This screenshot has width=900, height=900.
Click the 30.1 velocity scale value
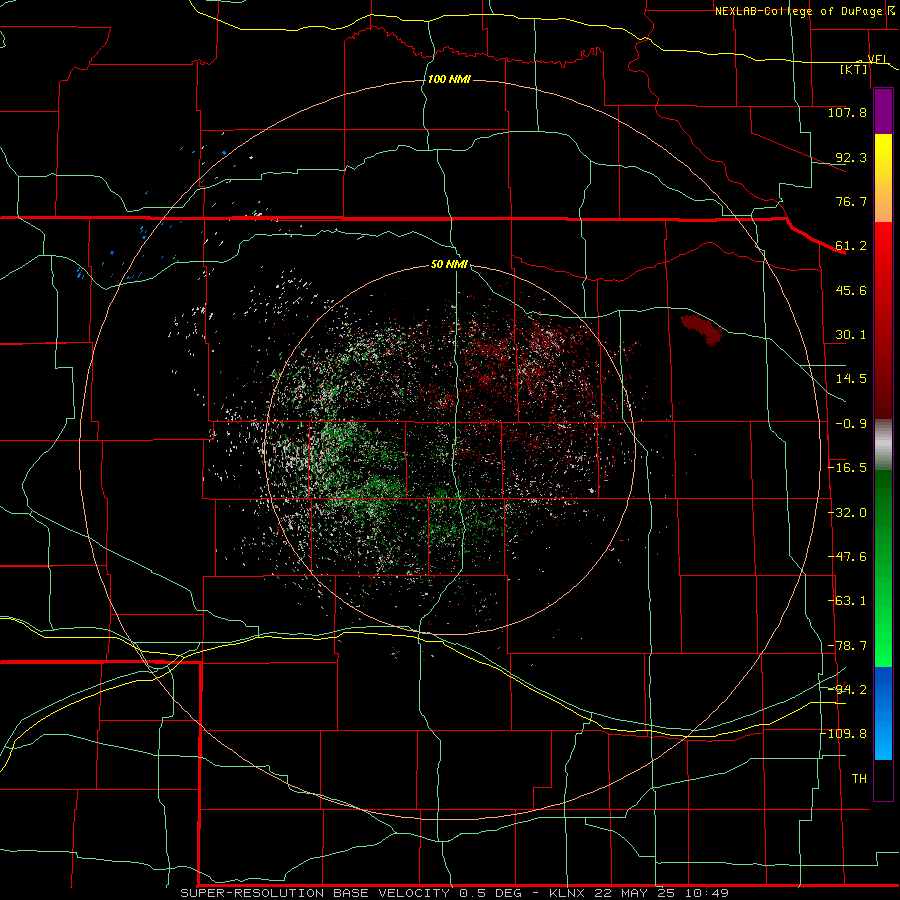pos(851,335)
